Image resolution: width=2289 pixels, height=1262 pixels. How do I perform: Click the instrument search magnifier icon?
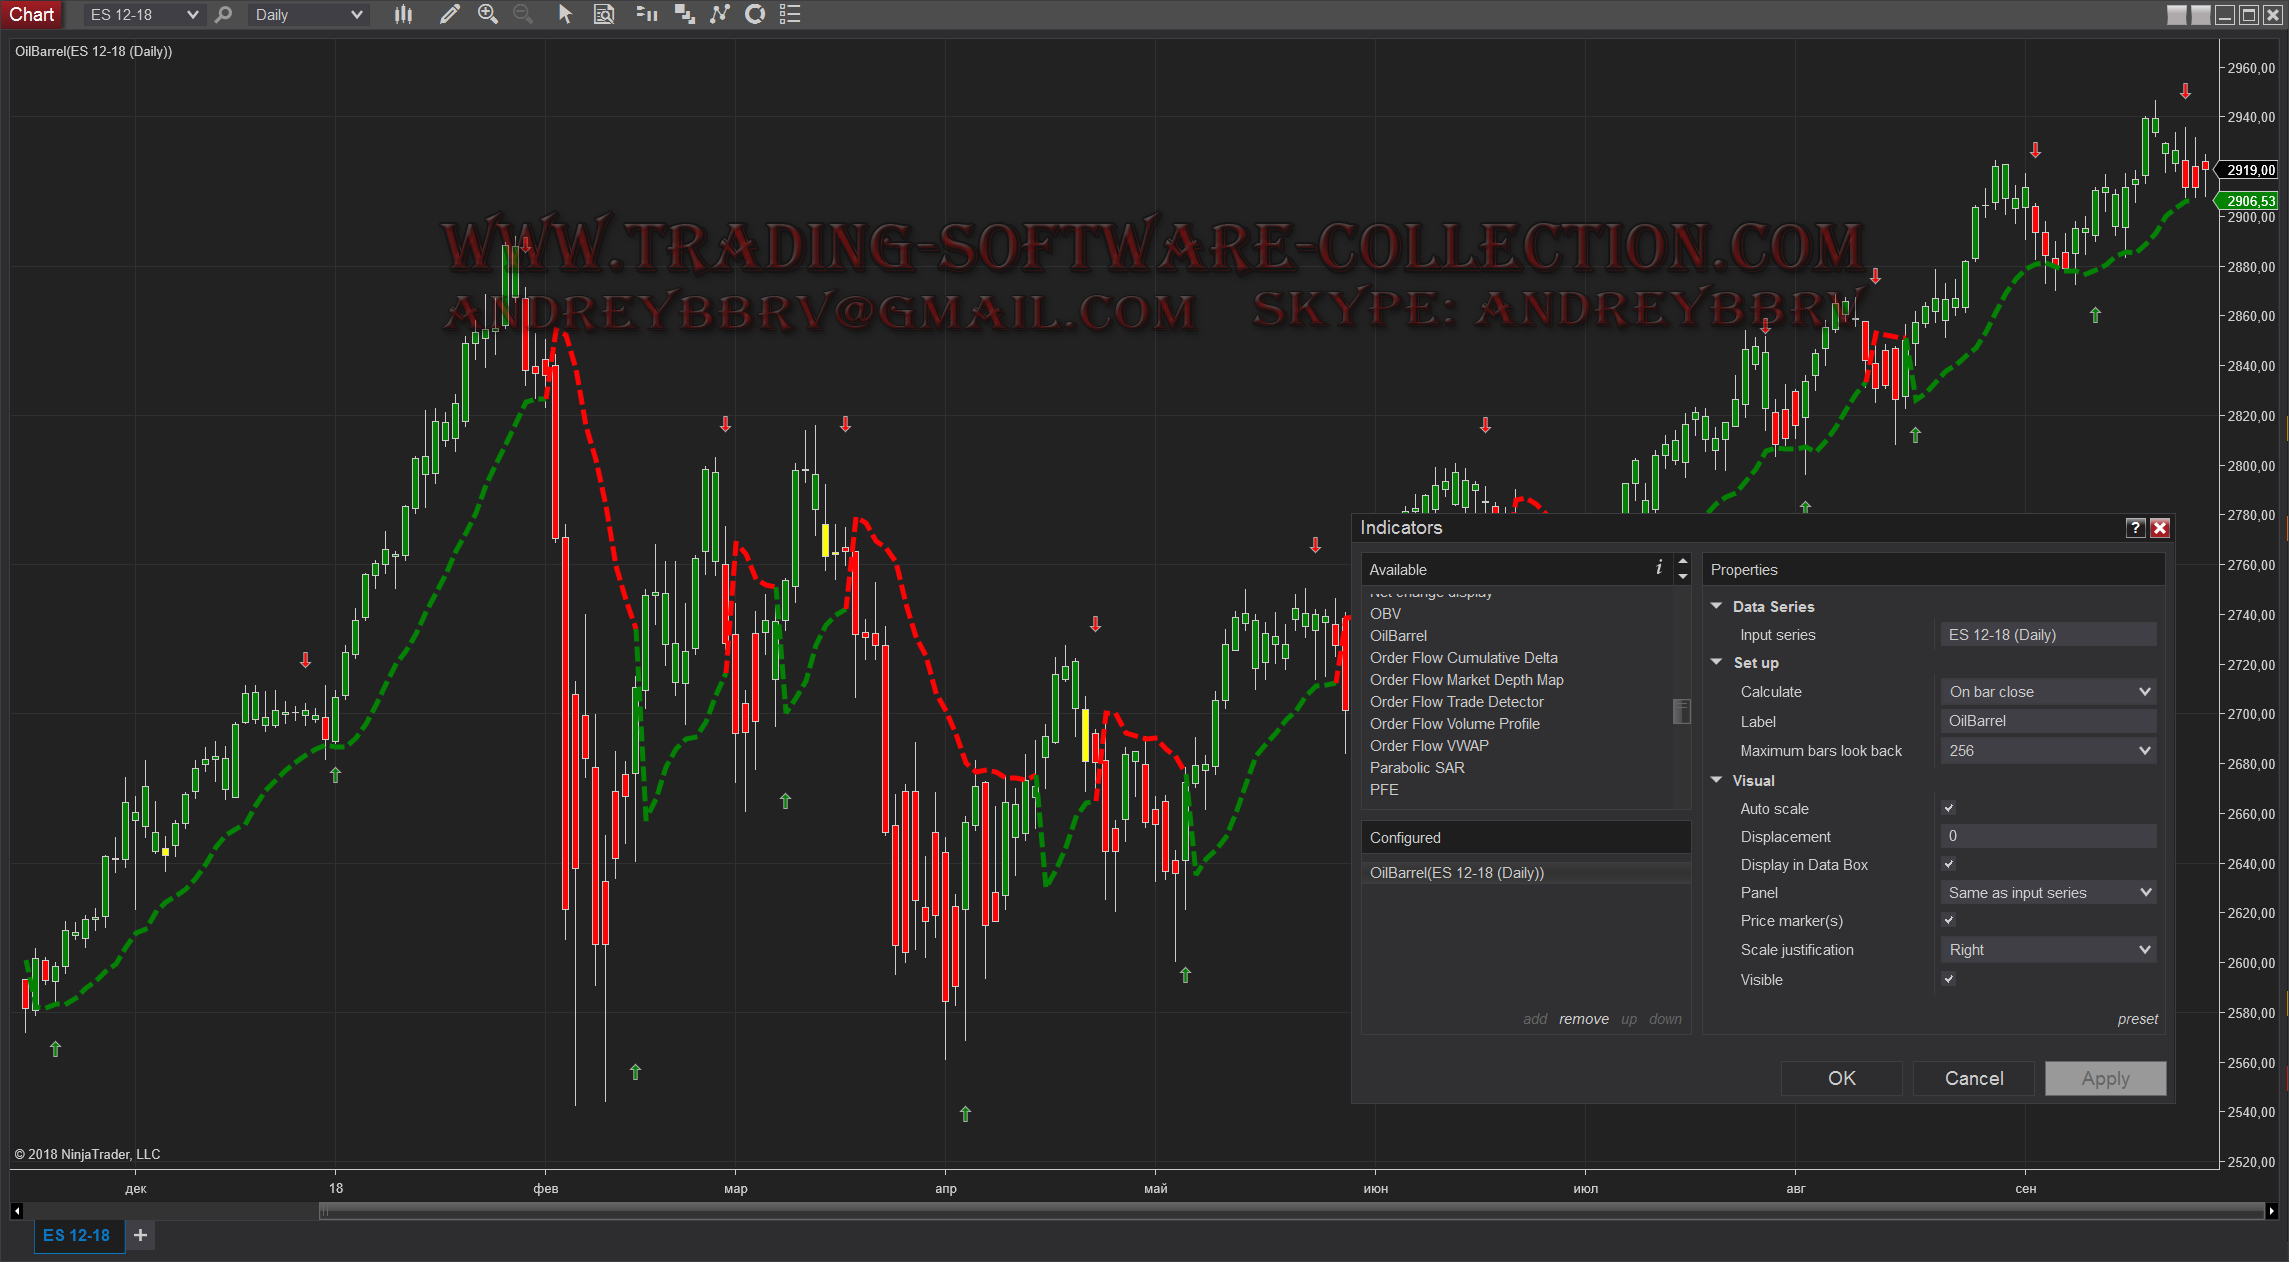coord(224,14)
